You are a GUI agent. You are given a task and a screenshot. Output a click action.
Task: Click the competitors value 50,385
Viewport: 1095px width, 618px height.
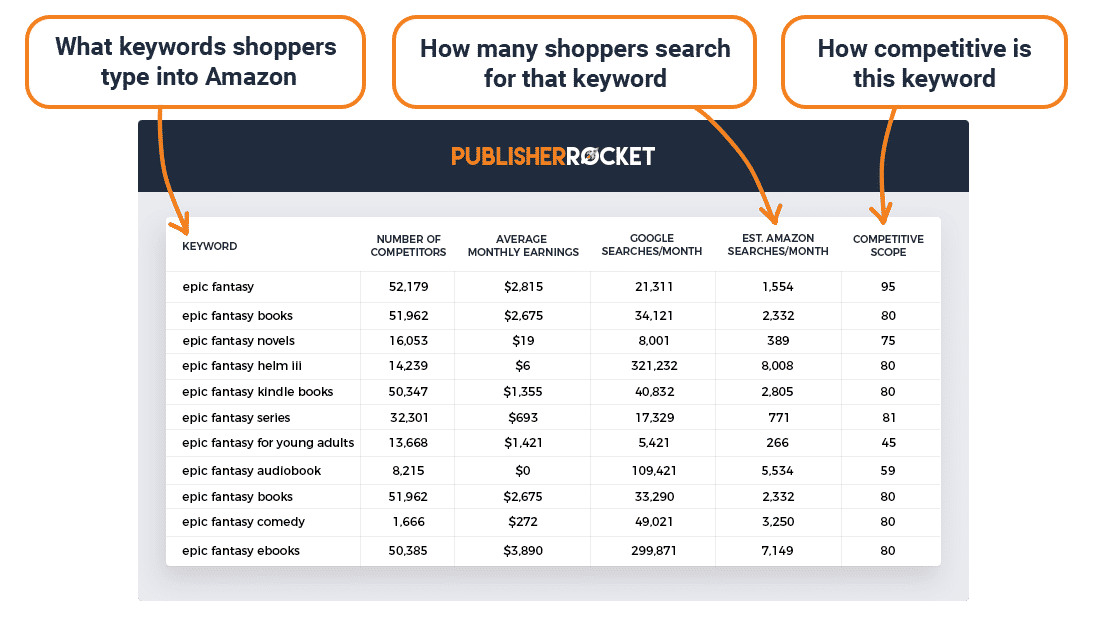click(409, 550)
